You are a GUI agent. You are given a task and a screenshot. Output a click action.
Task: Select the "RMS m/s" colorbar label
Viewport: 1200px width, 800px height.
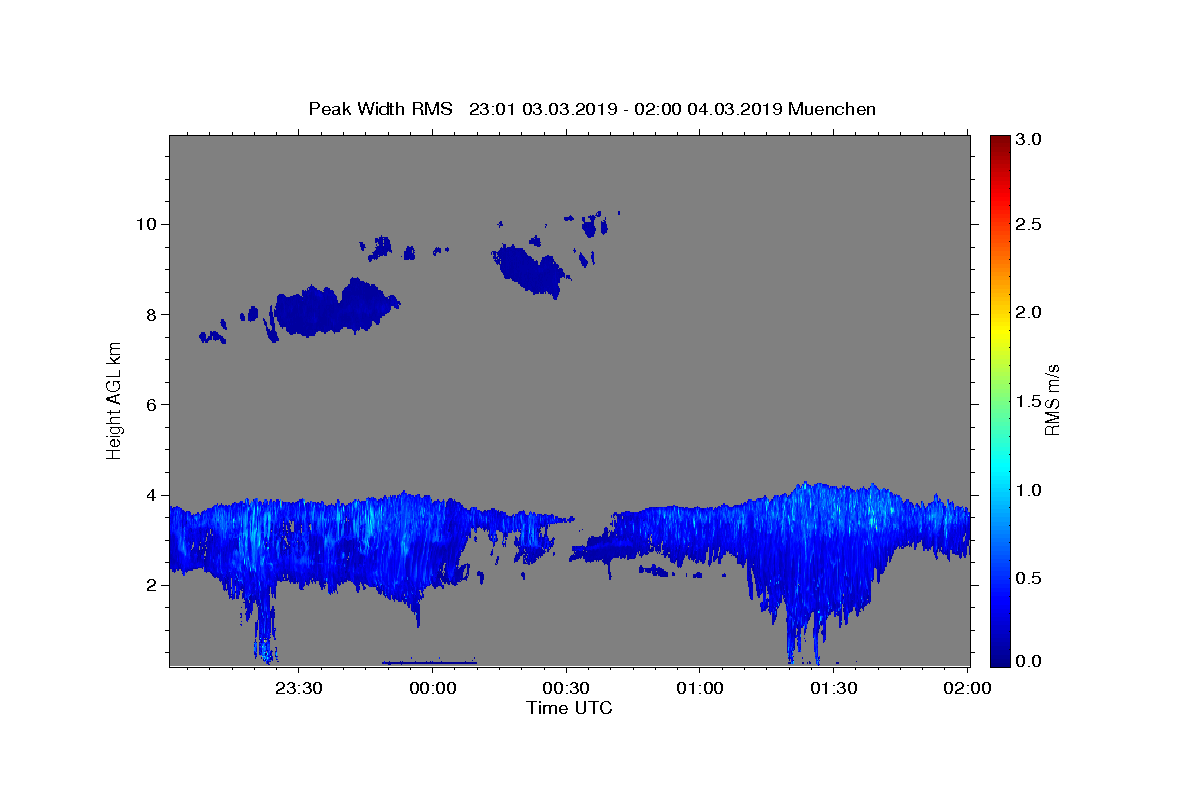pos(1052,400)
